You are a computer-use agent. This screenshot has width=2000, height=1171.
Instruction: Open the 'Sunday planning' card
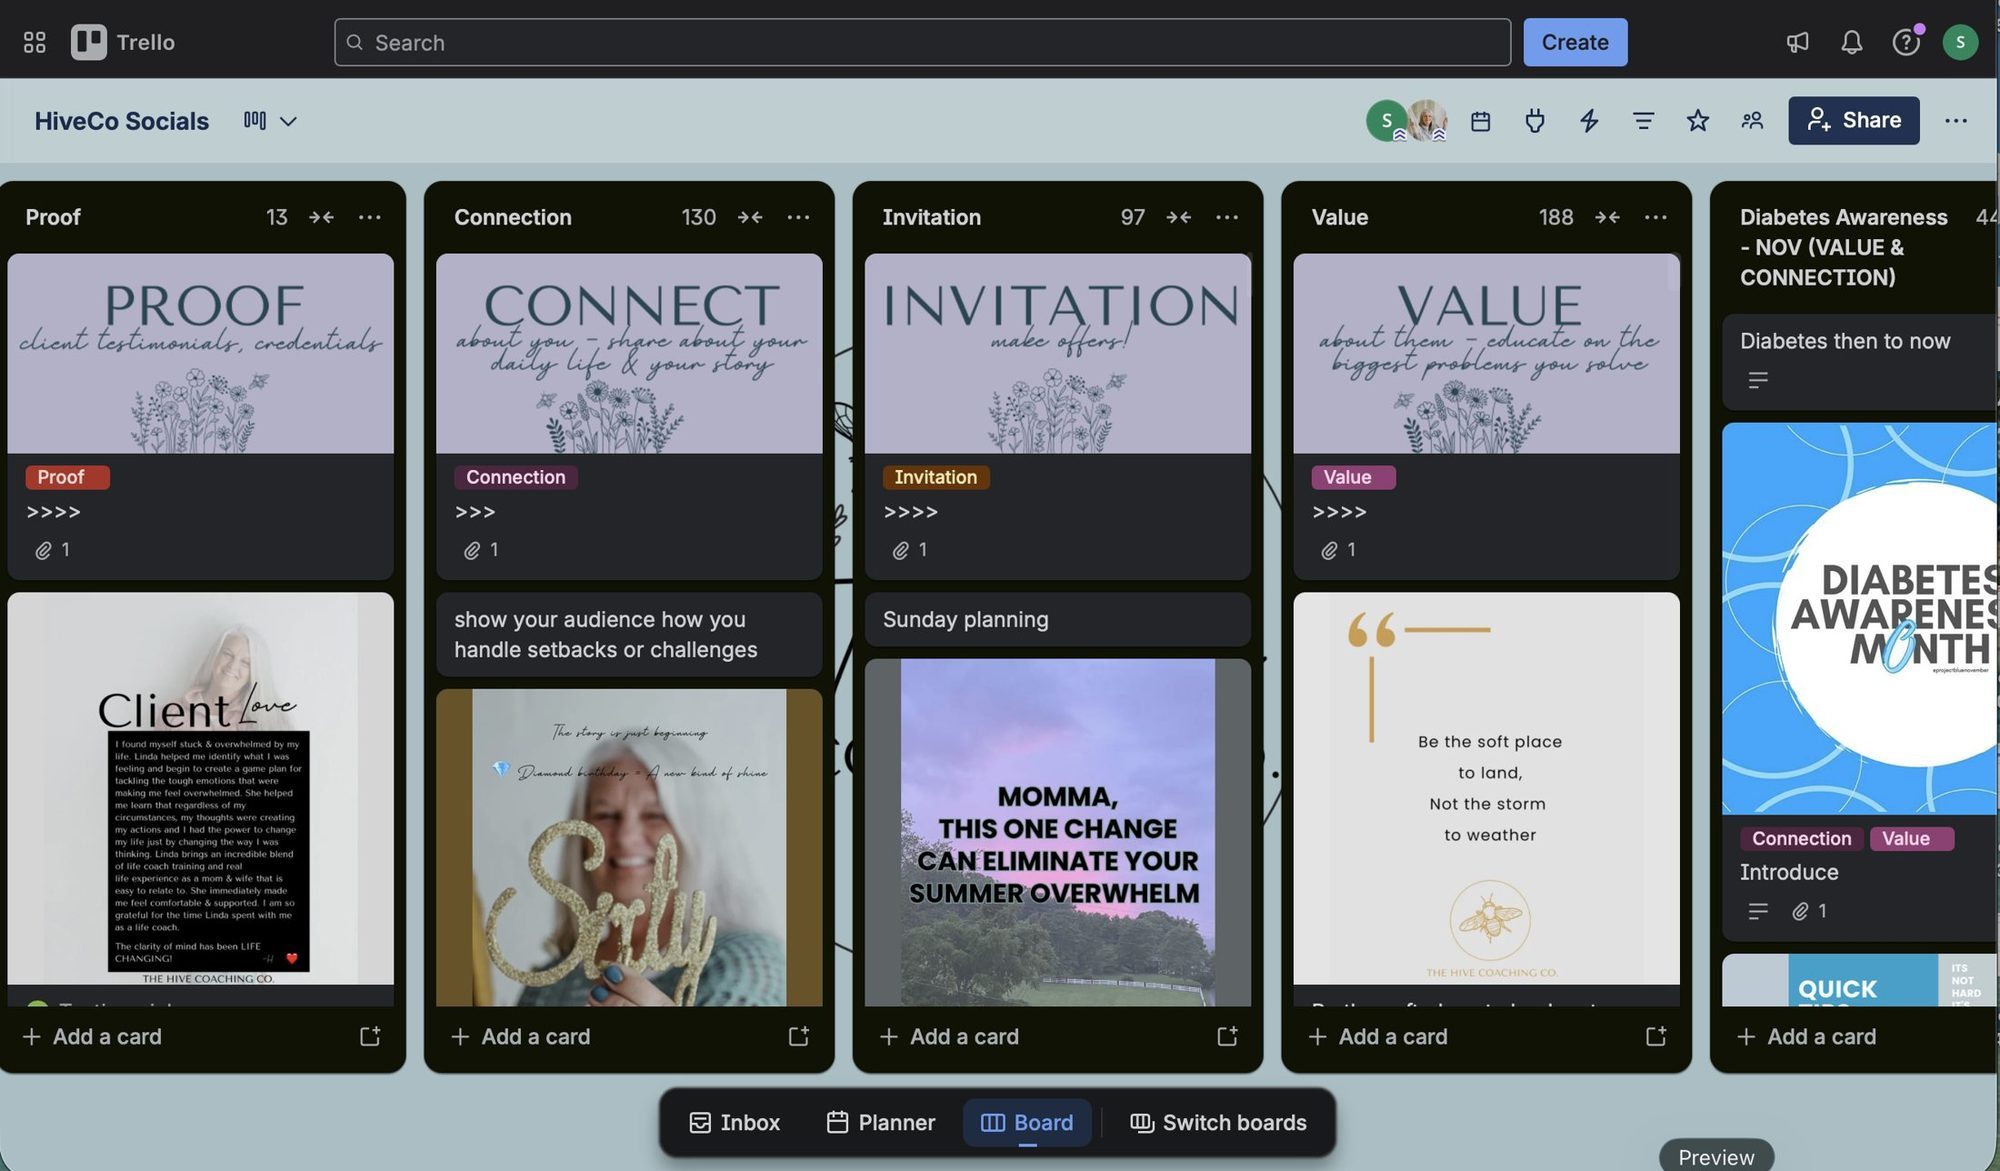click(x=1058, y=619)
